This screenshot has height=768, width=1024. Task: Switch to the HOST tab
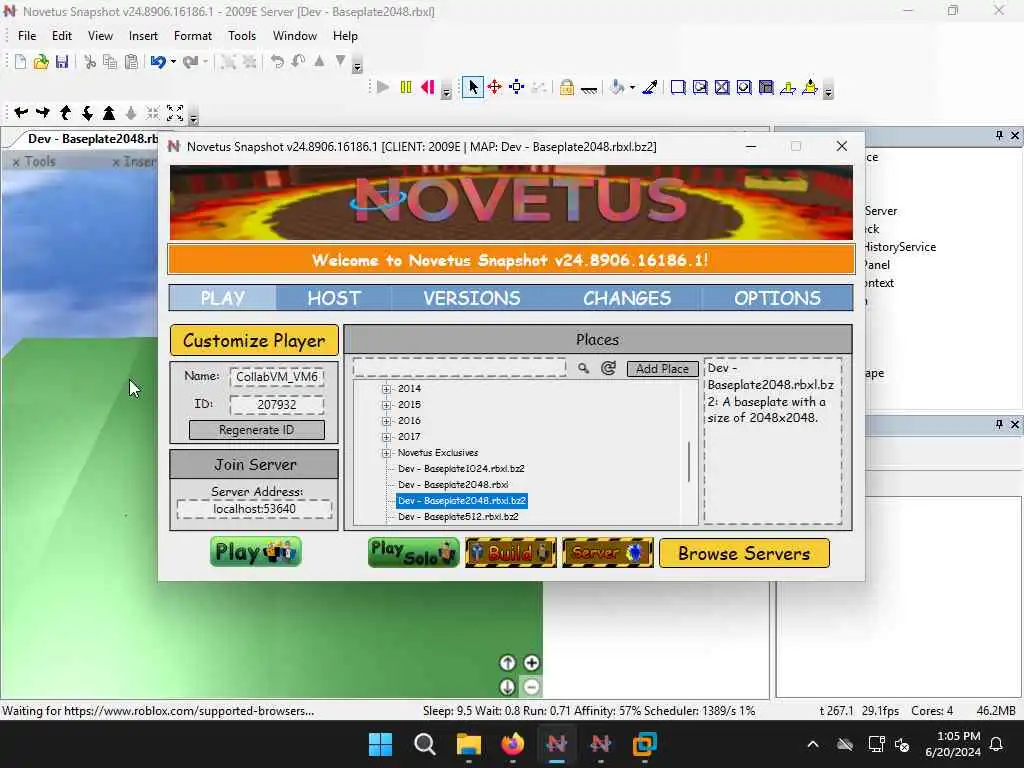334,298
